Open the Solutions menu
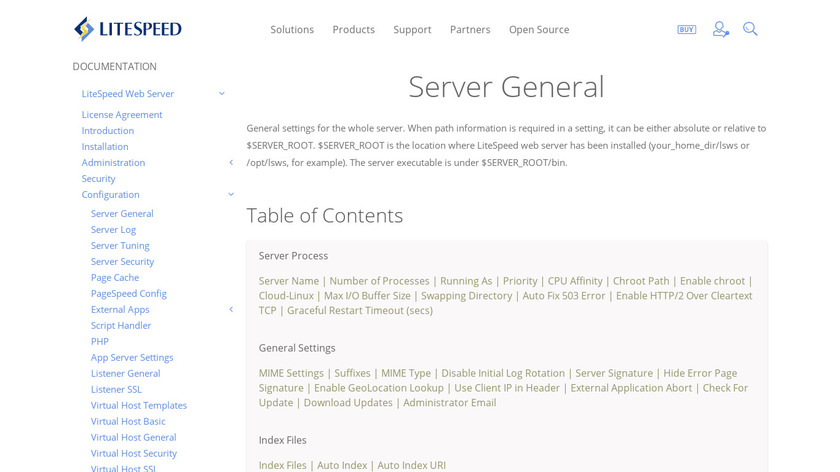 point(292,30)
